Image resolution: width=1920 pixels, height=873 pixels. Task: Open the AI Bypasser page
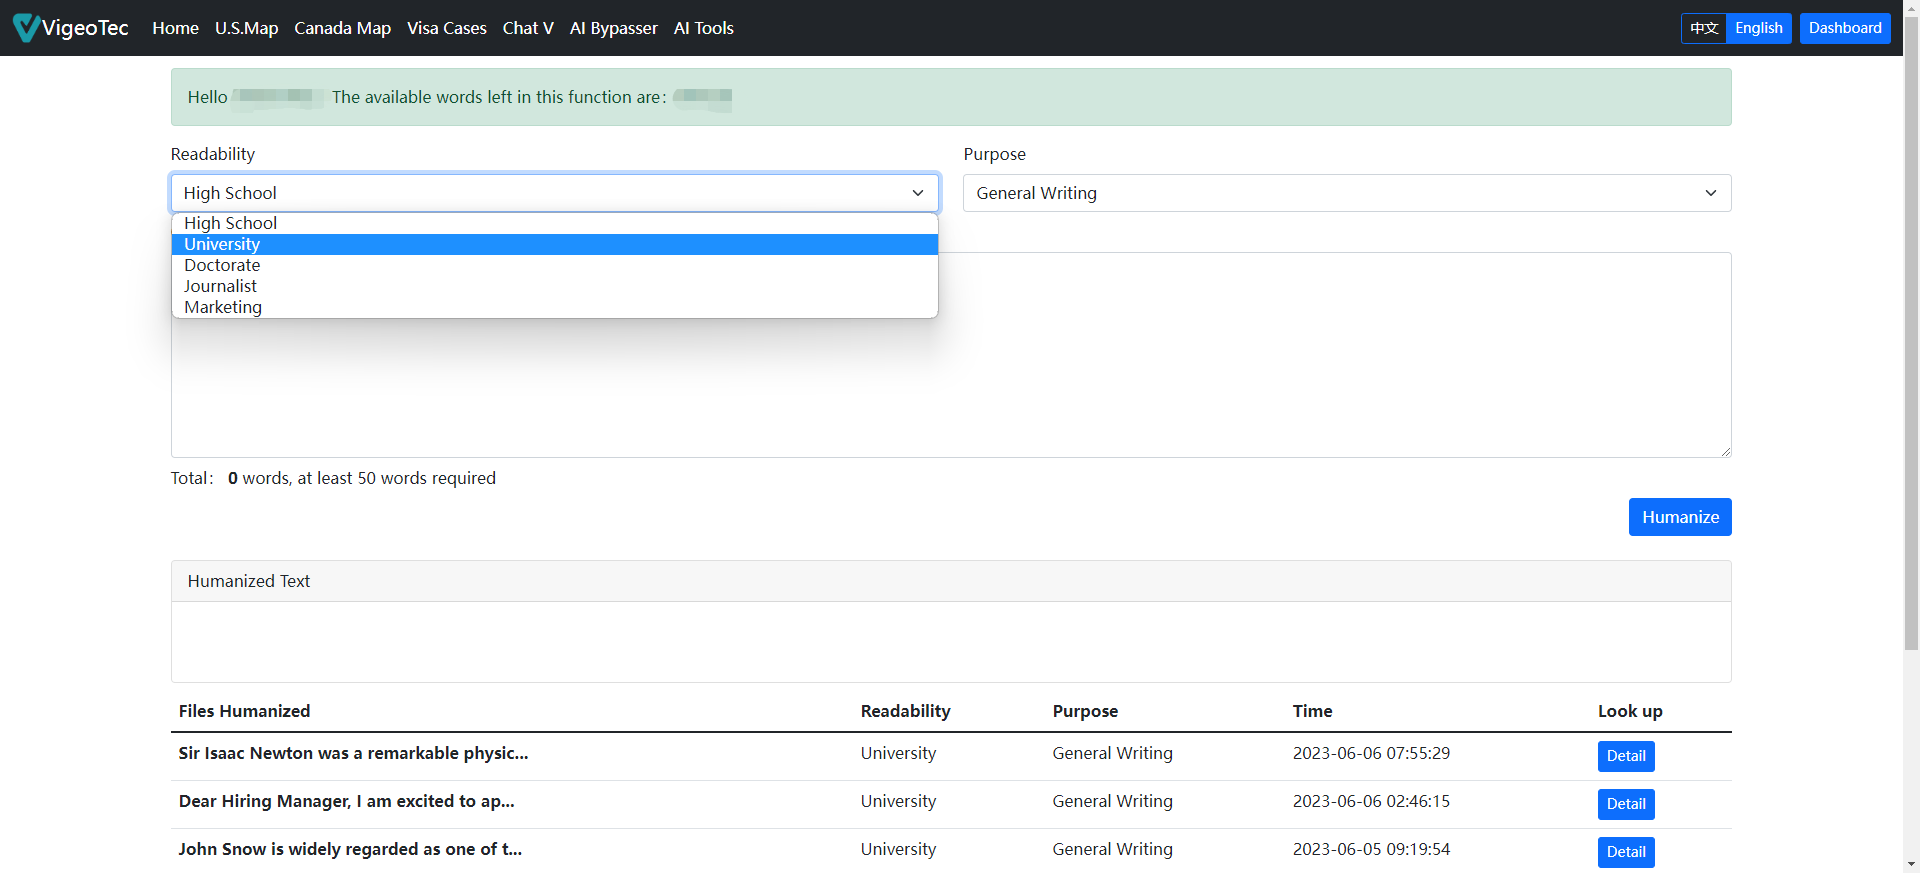coord(613,28)
